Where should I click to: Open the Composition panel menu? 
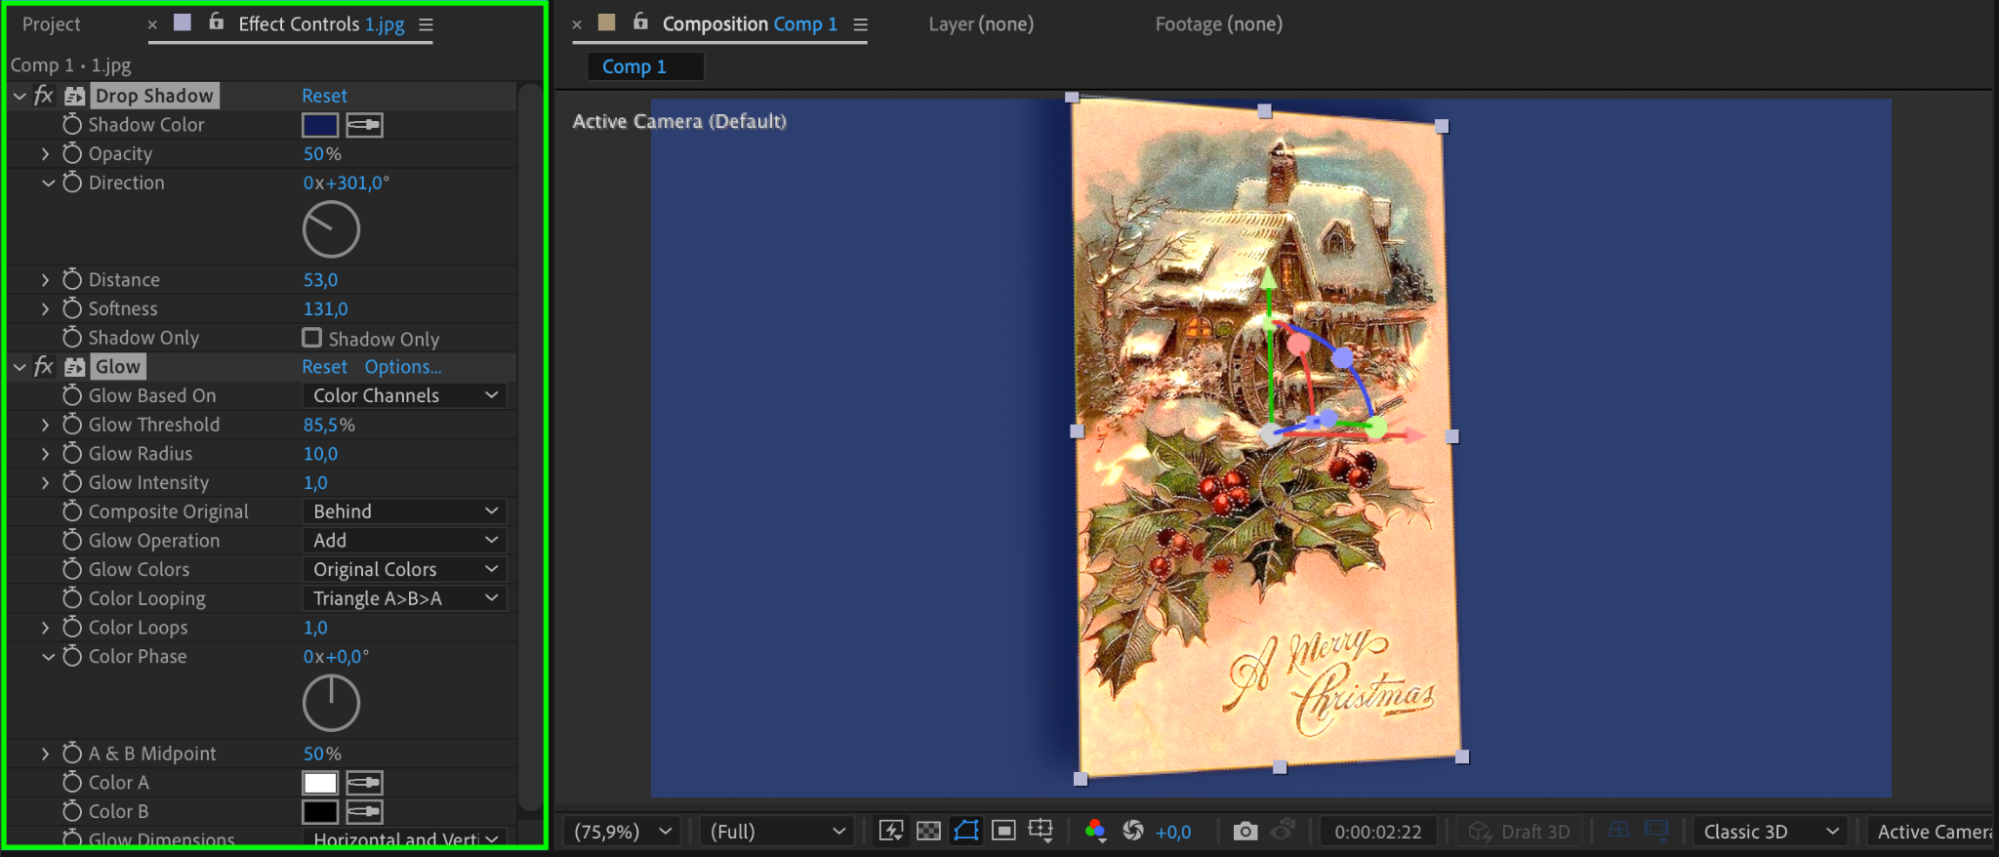(x=860, y=24)
